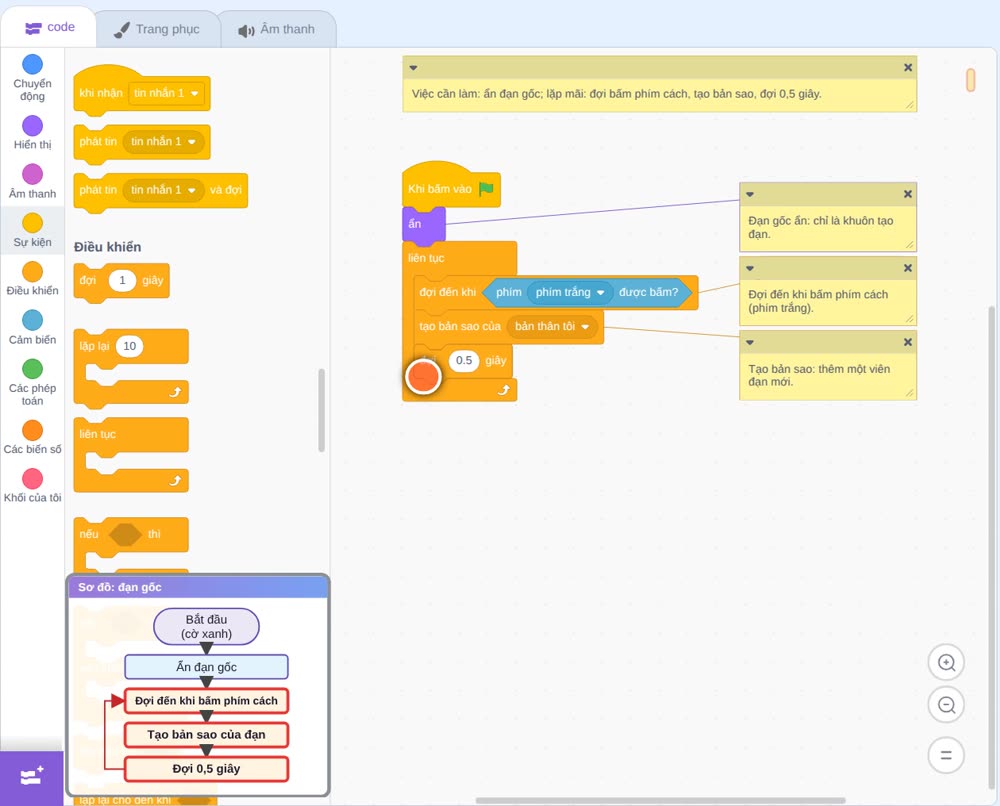Switch to the Âm thanh tab
The height and width of the screenshot is (806, 1000).
[x=277, y=29]
